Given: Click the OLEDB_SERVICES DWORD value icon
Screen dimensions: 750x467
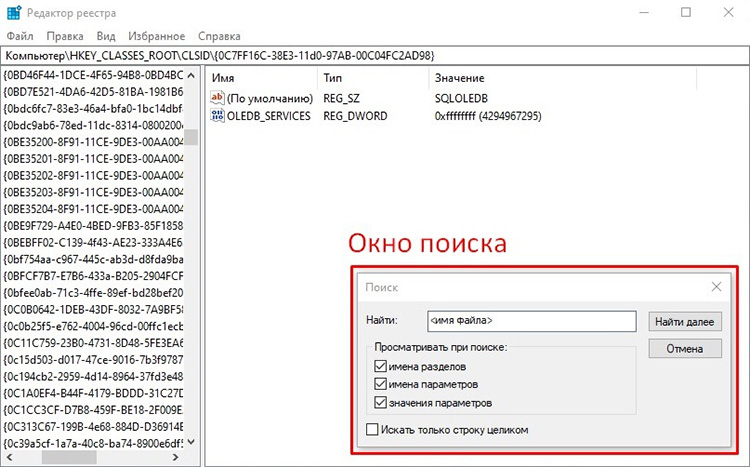Looking at the screenshot, I should pyautogui.click(x=219, y=116).
